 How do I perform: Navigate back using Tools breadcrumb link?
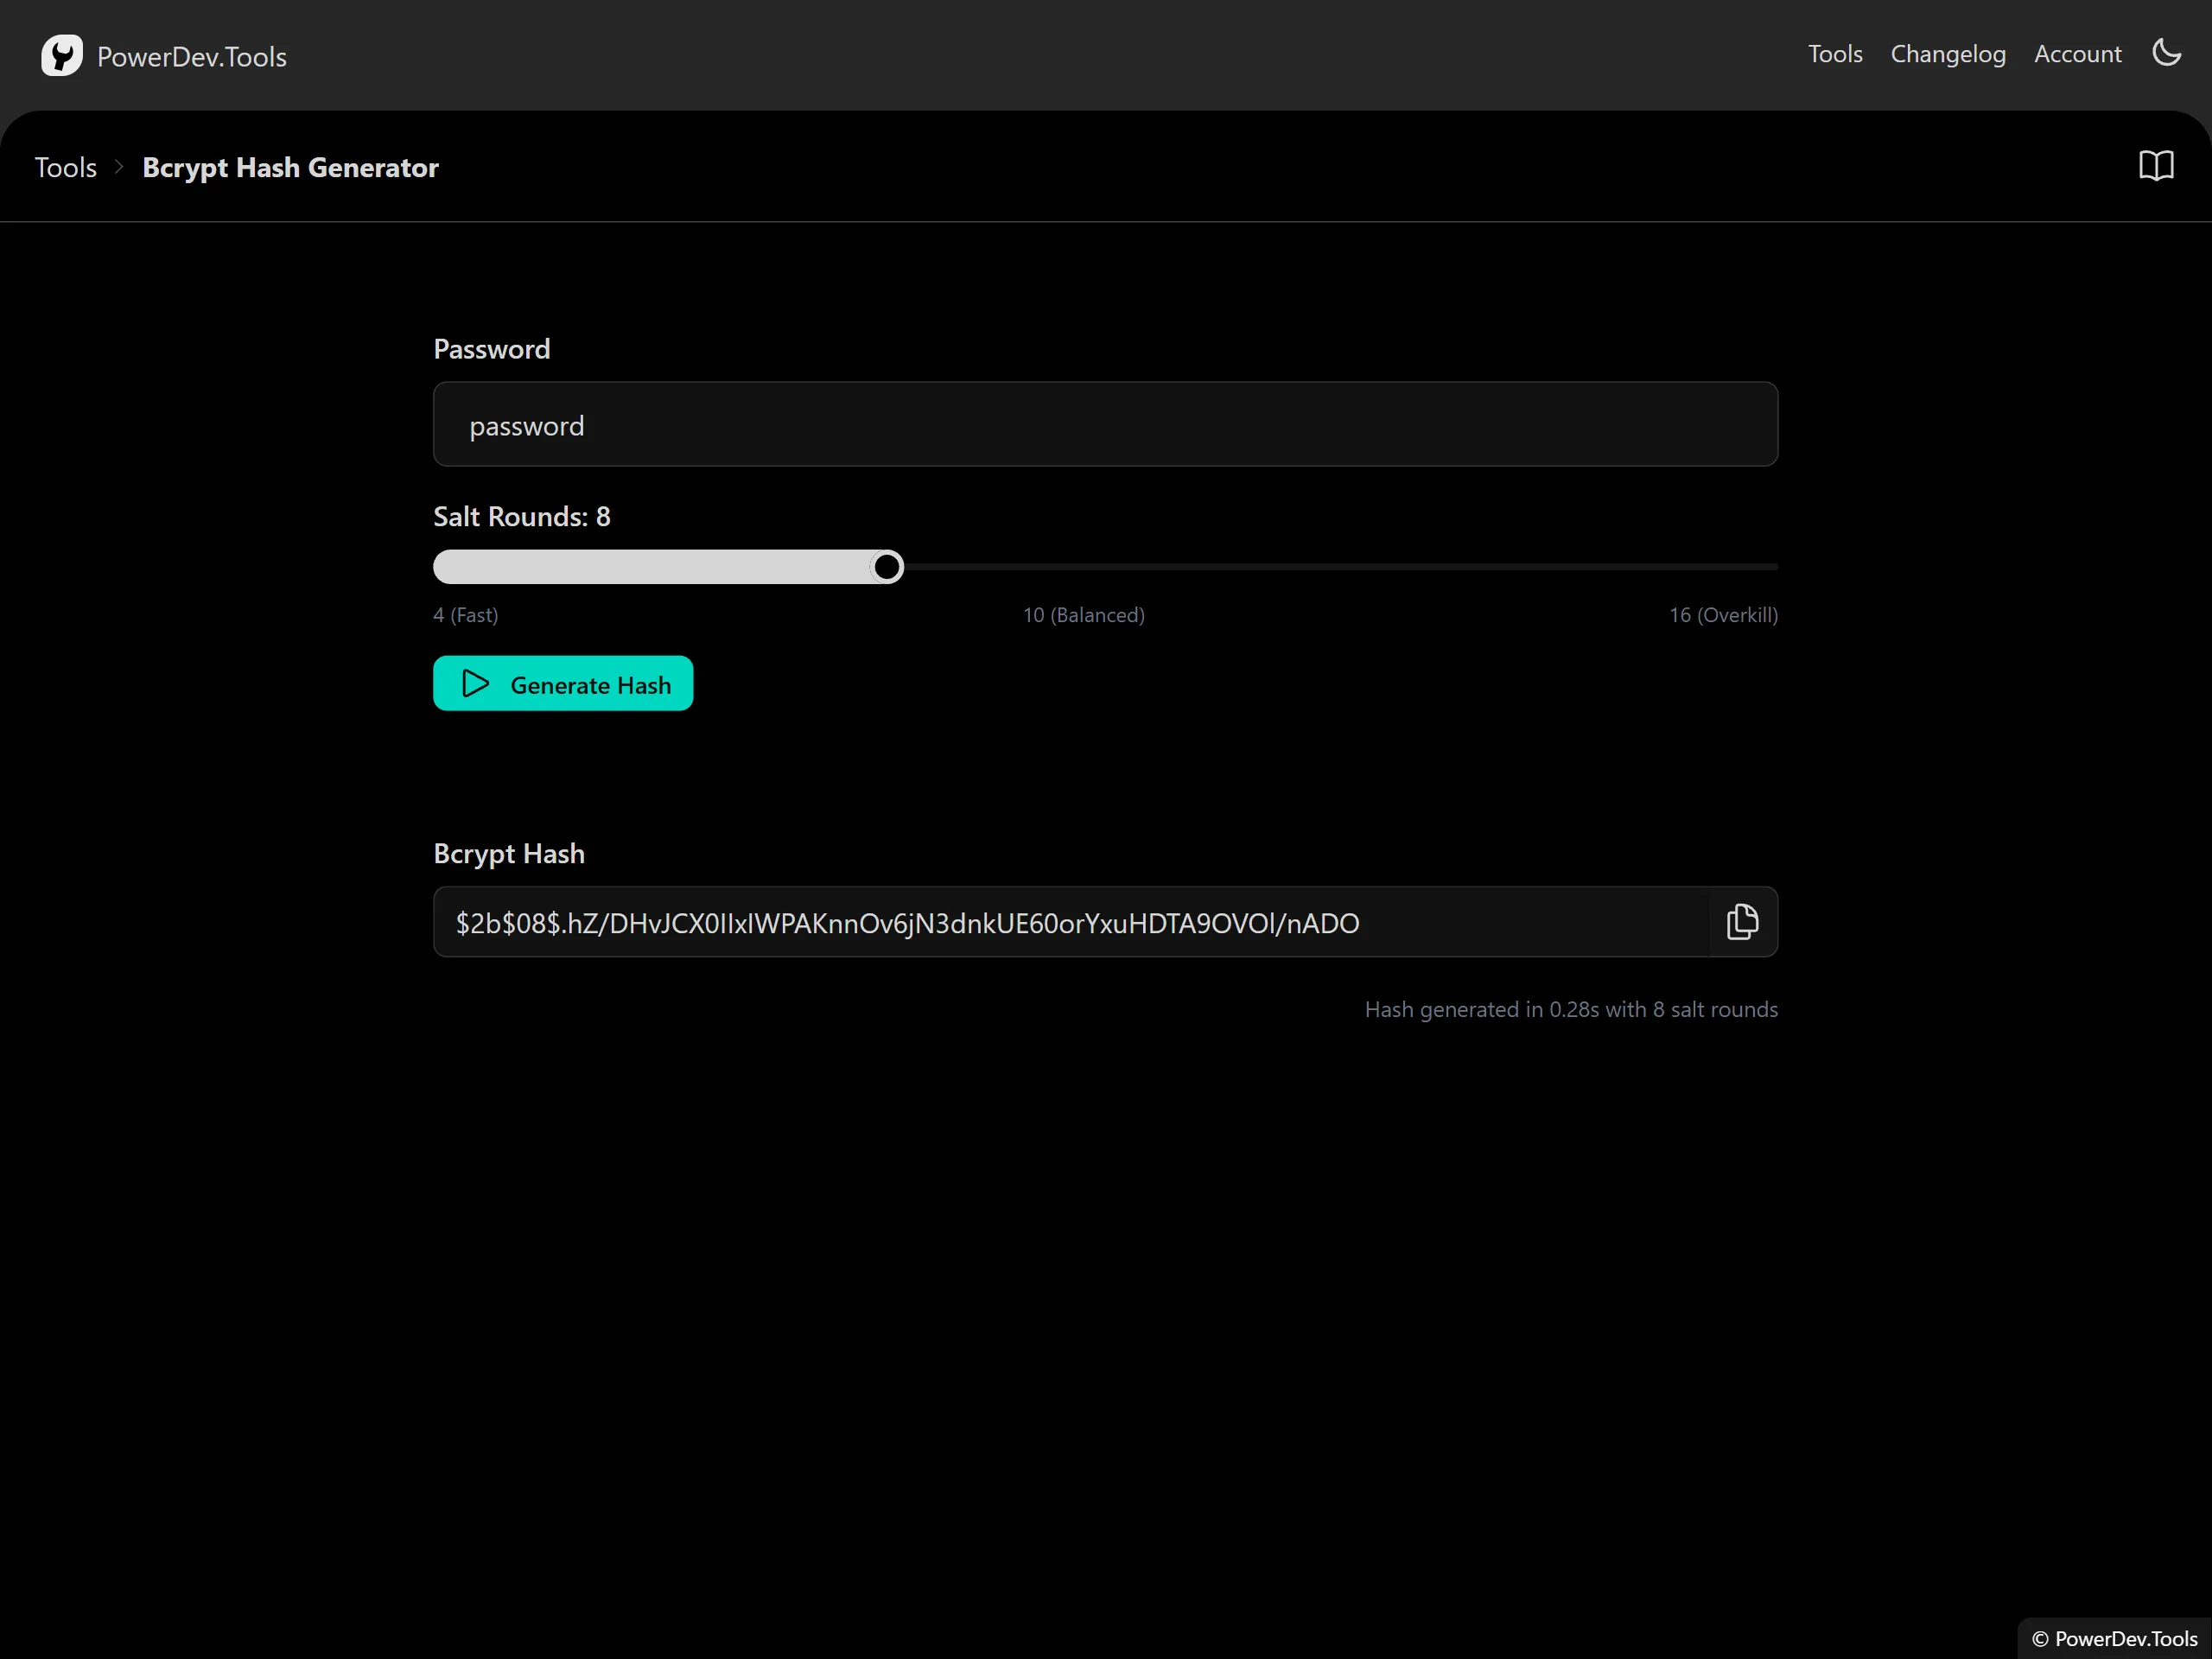[64, 167]
